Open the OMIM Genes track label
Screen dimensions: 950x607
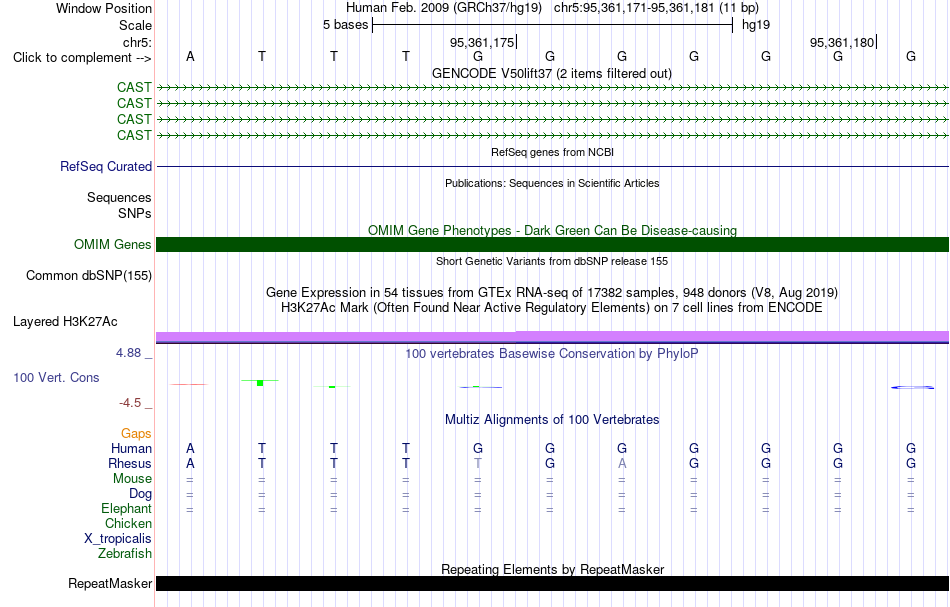tap(113, 244)
